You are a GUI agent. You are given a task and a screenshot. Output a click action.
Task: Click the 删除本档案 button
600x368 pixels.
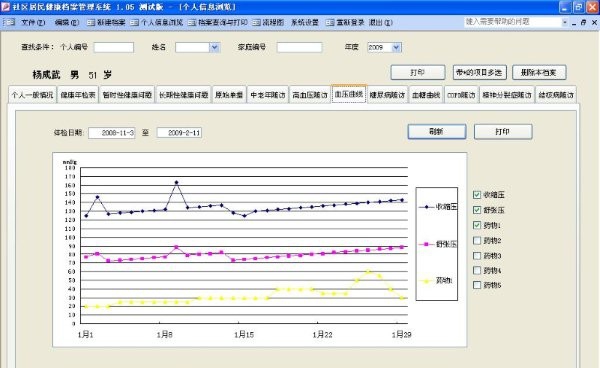[x=539, y=72]
